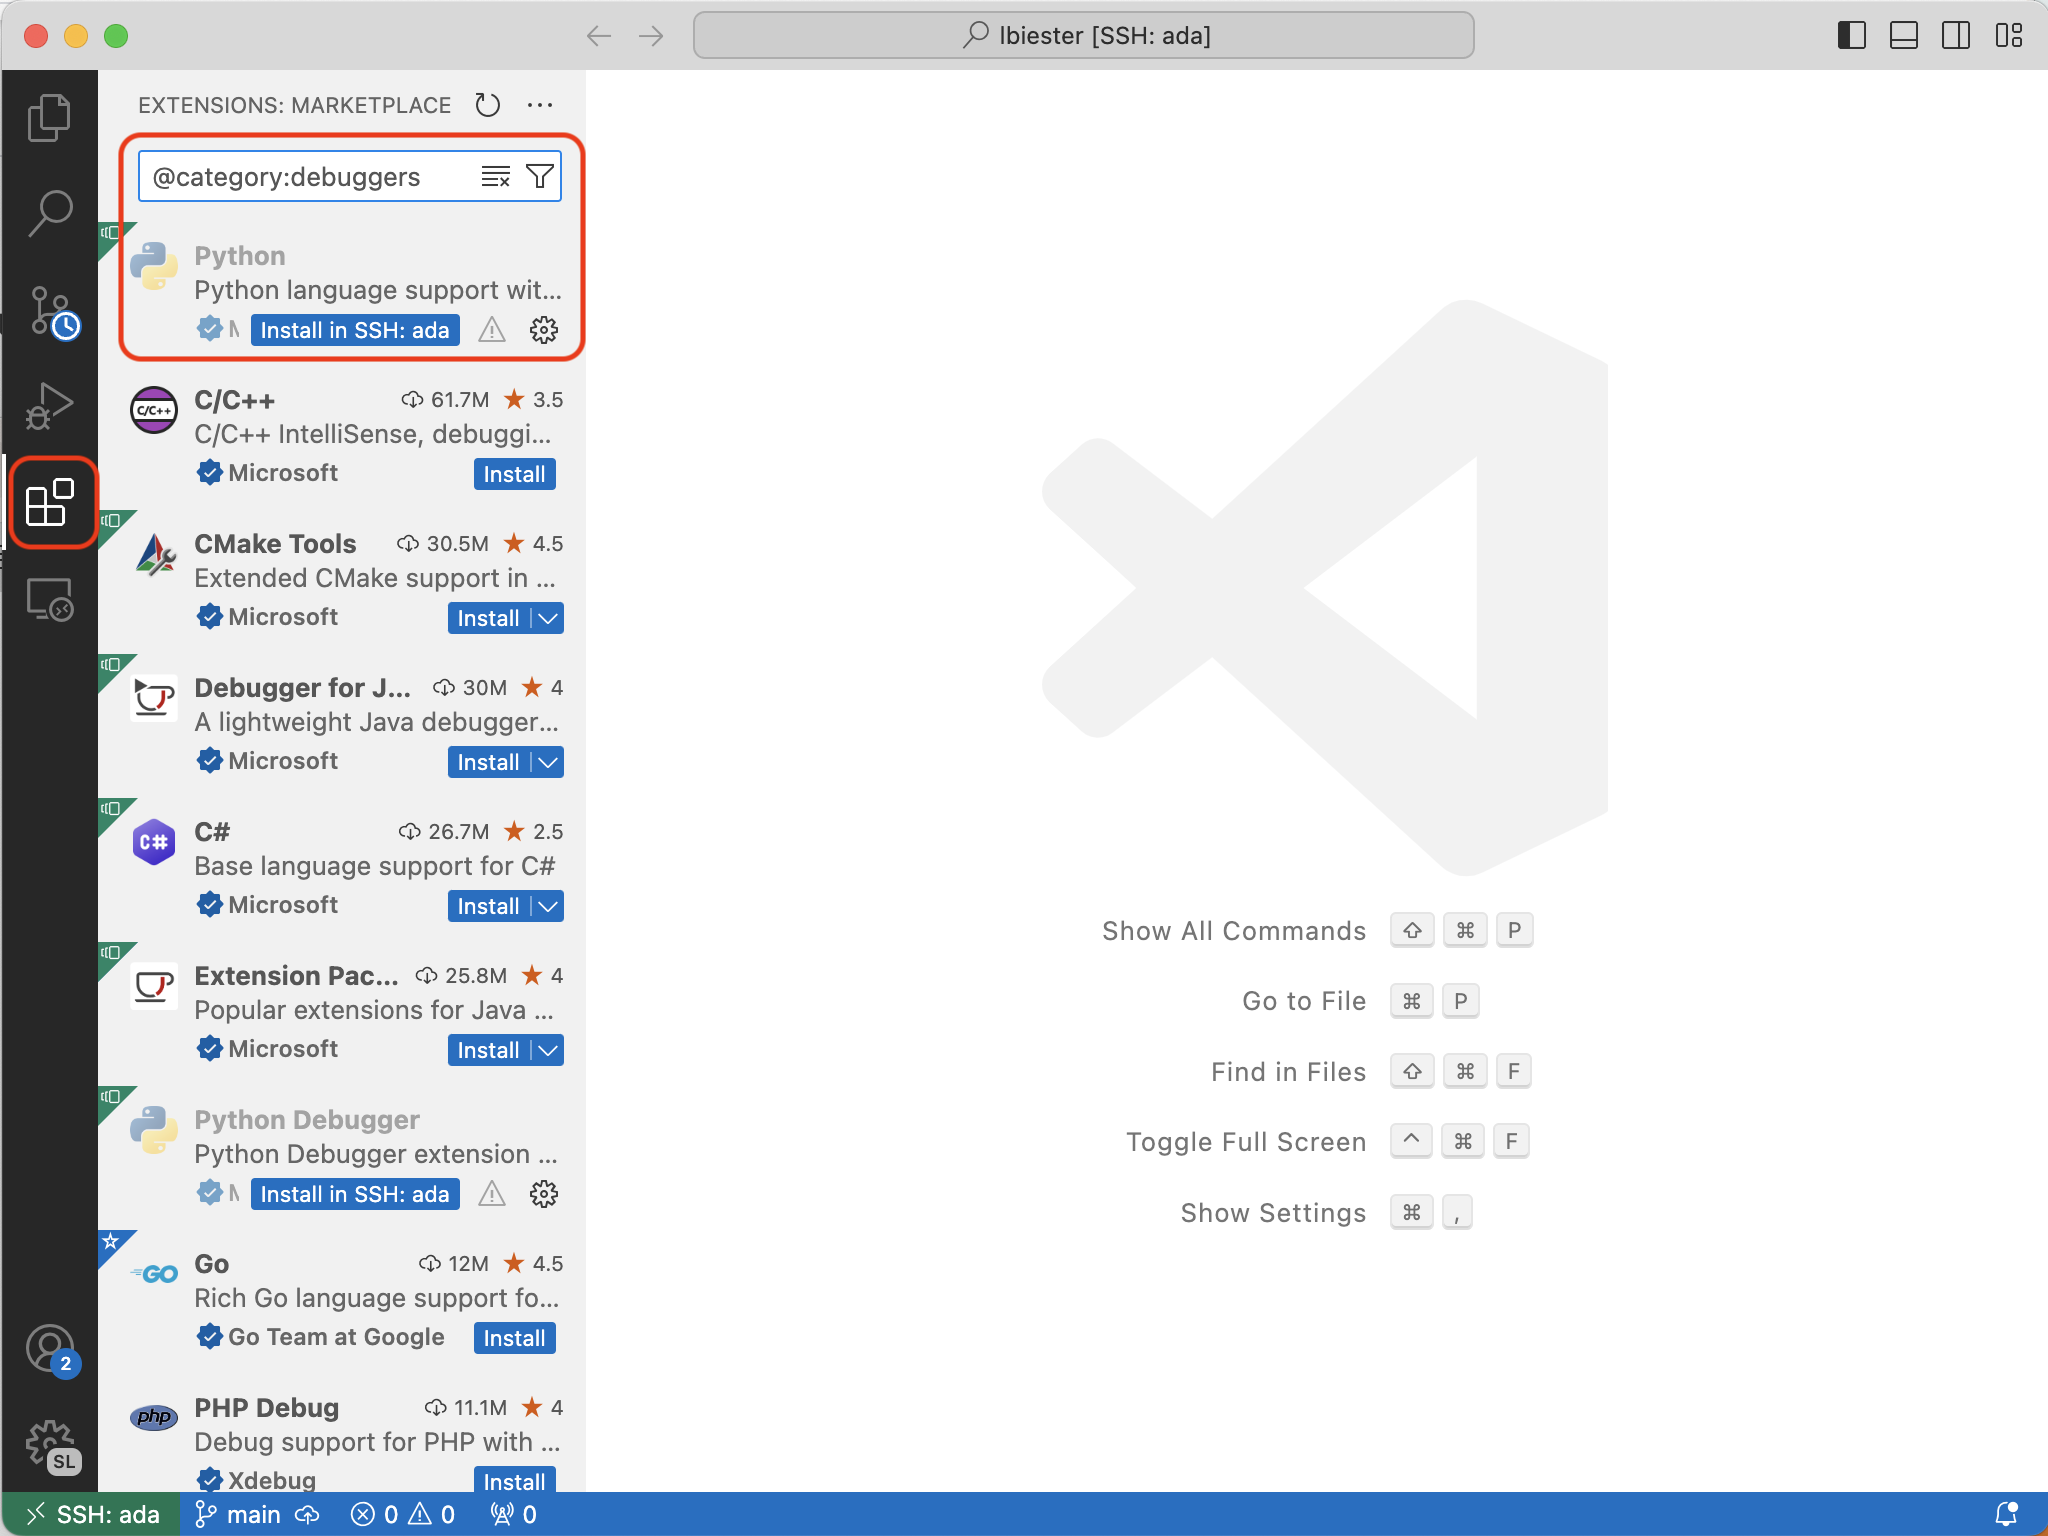The width and height of the screenshot is (2048, 1536).
Task: Open Views and More Actions menu
Action: tap(540, 105)
